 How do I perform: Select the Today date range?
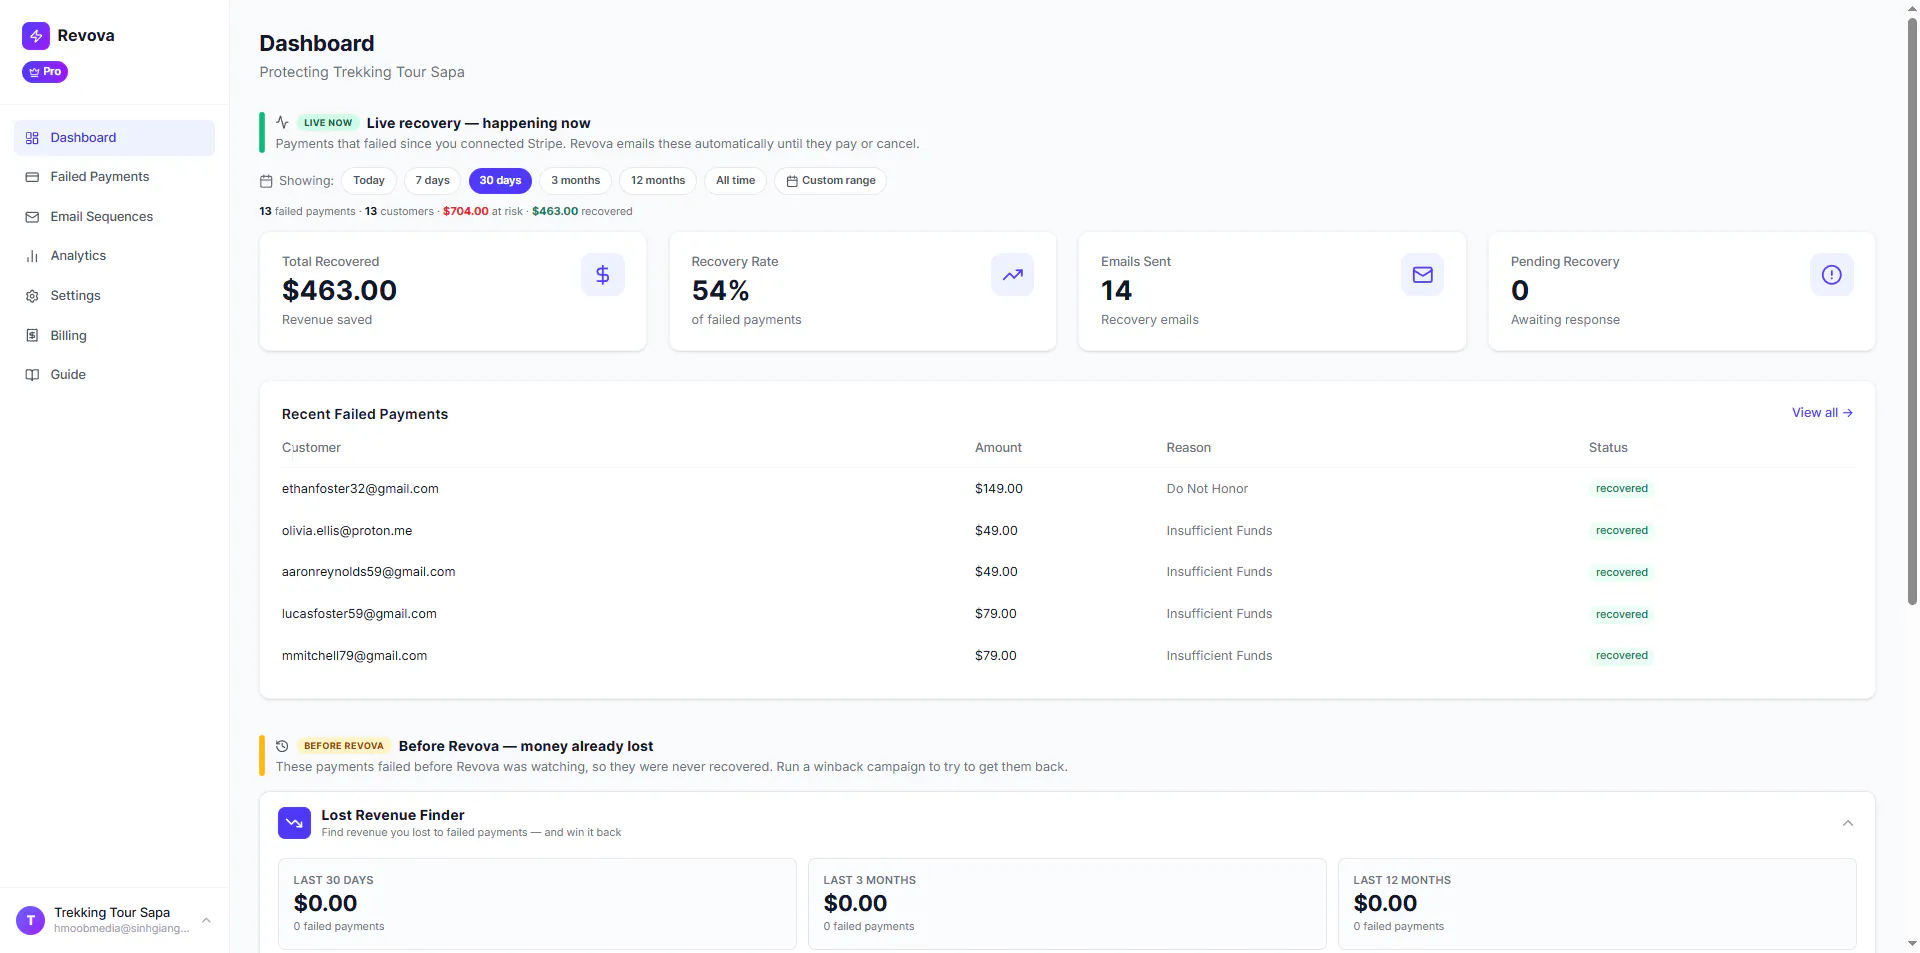point(369,181)
